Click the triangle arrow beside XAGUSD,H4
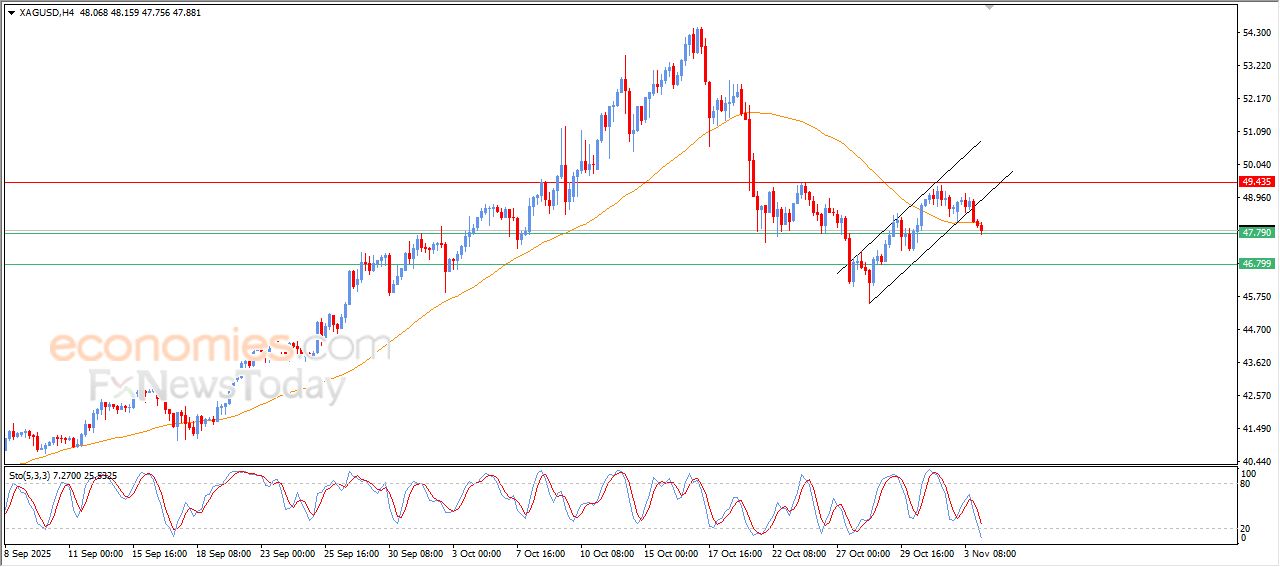 10,13
